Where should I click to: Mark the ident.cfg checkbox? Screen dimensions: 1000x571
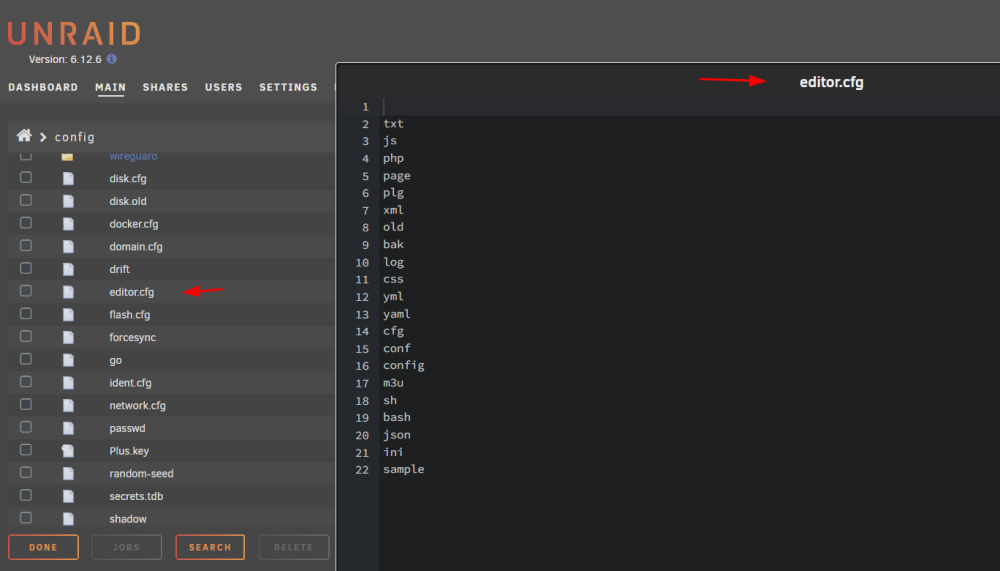[x=26, y=382]
